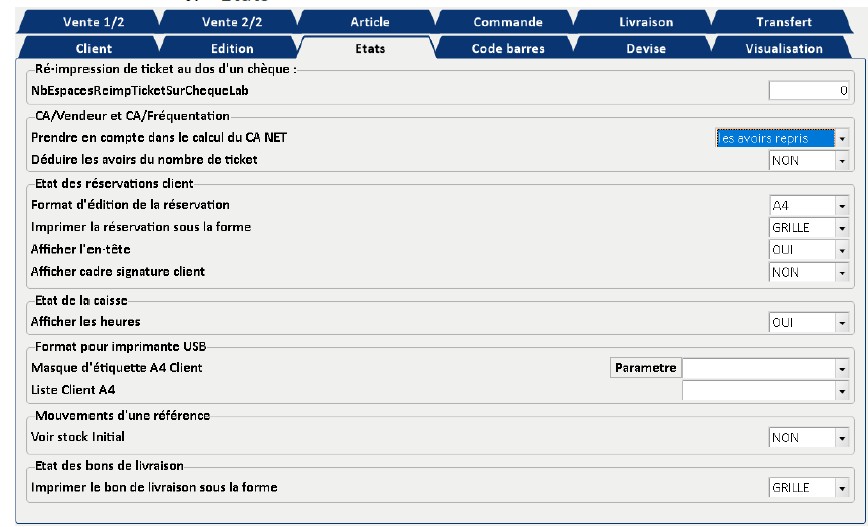Open the Livraison tab

tap(647, 22)
